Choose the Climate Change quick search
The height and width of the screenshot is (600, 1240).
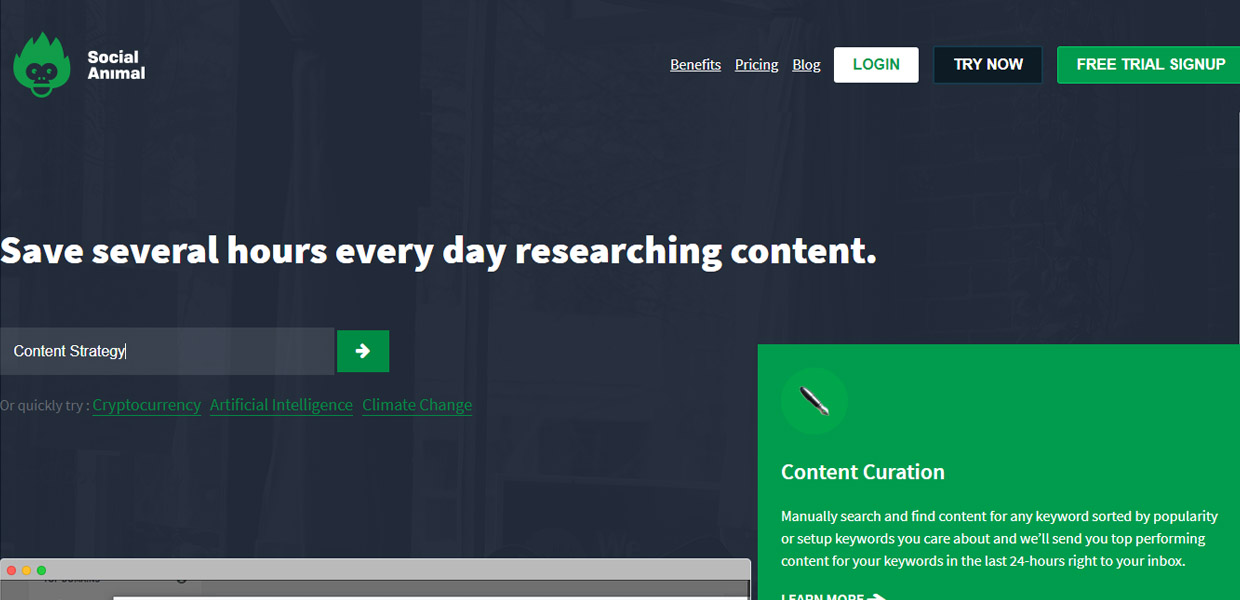(417, 405)
